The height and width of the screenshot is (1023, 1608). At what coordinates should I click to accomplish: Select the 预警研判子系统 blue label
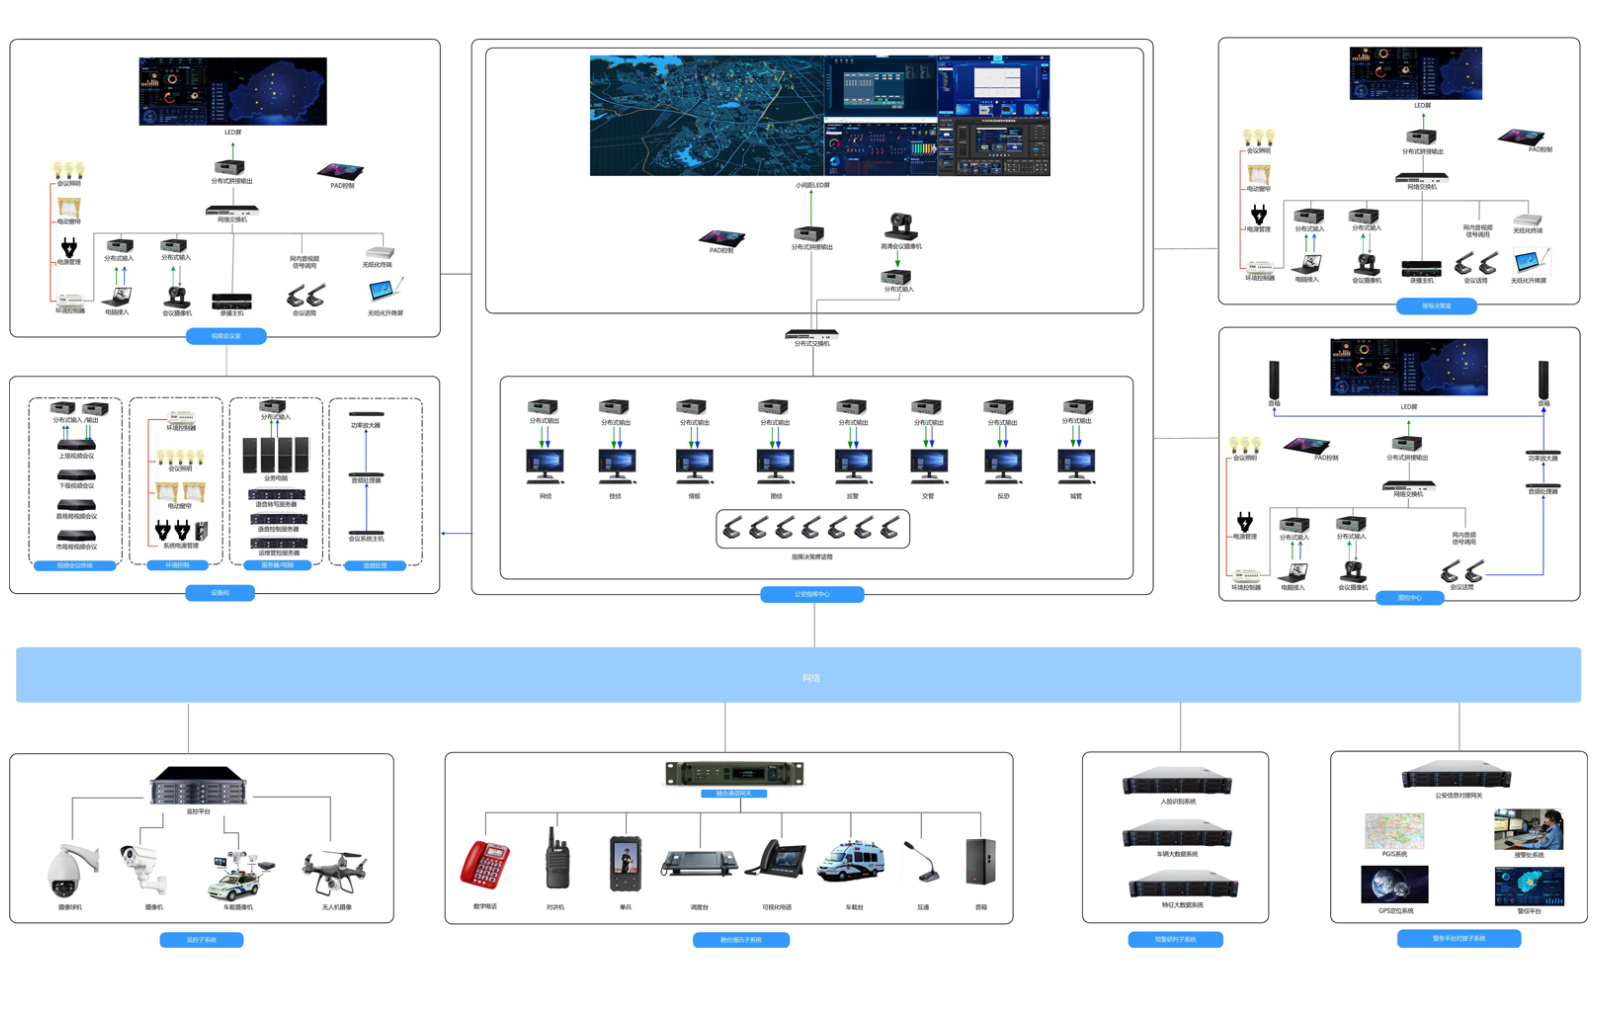click(1175, 939)
